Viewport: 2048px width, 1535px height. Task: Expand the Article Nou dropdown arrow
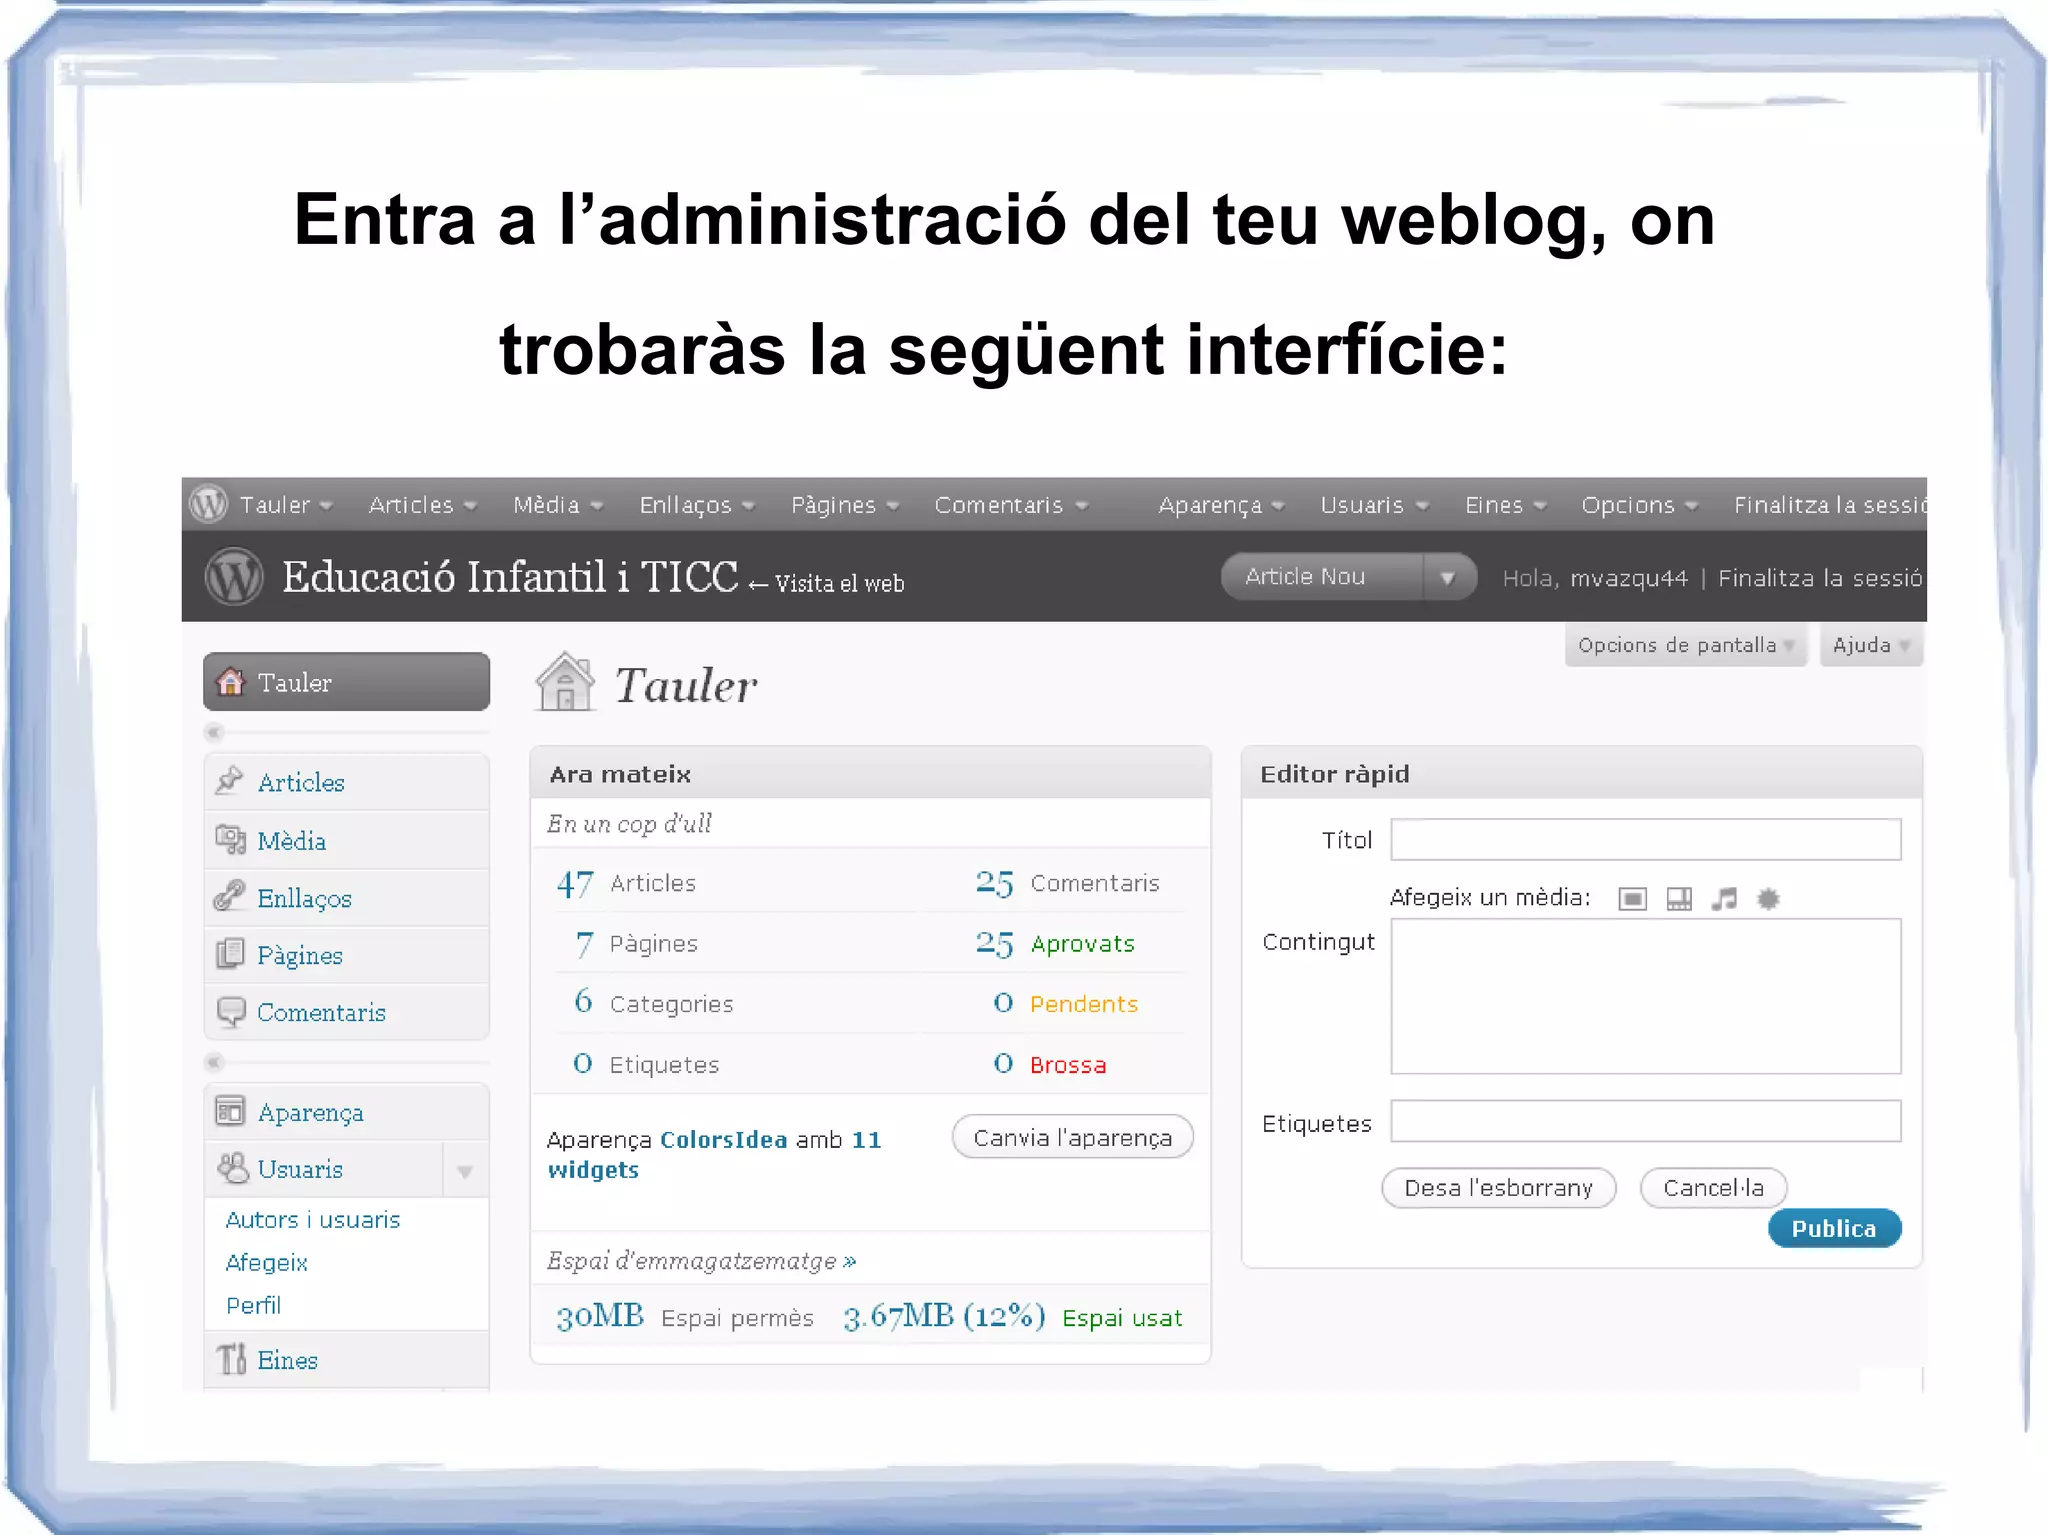pyautogui.click(x=1447, y=577)
